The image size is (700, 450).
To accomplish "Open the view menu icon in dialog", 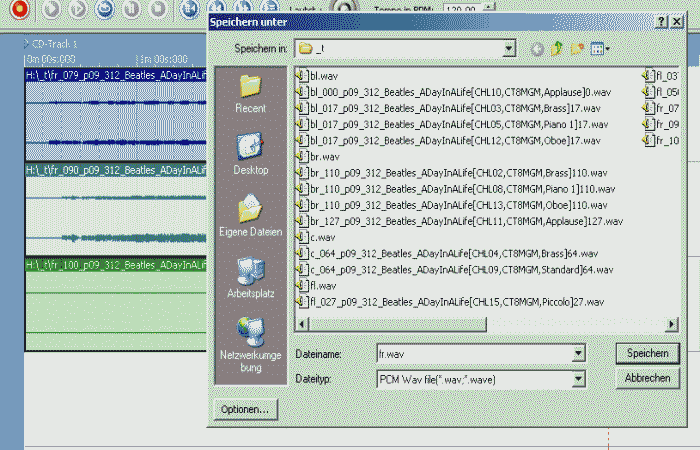I will coord(600,48).
